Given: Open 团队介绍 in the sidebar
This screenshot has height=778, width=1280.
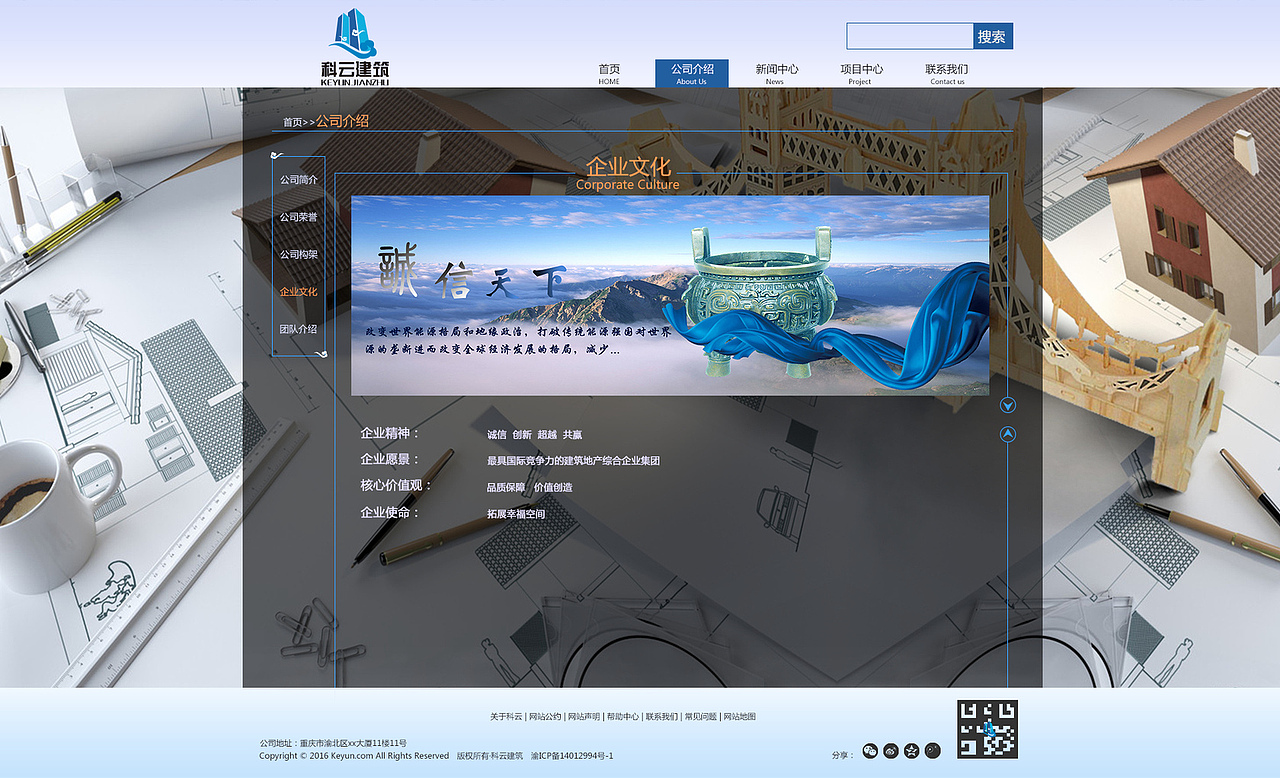Looking at the screenshot, I should pos(299,329).
